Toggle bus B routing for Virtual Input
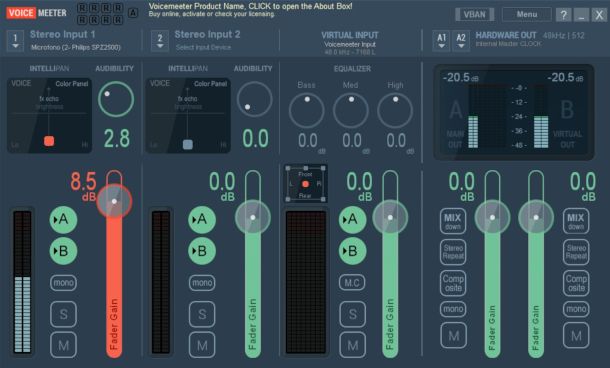Image resolution: width=610 pixels, height=368 pixels. pos(352,251)
